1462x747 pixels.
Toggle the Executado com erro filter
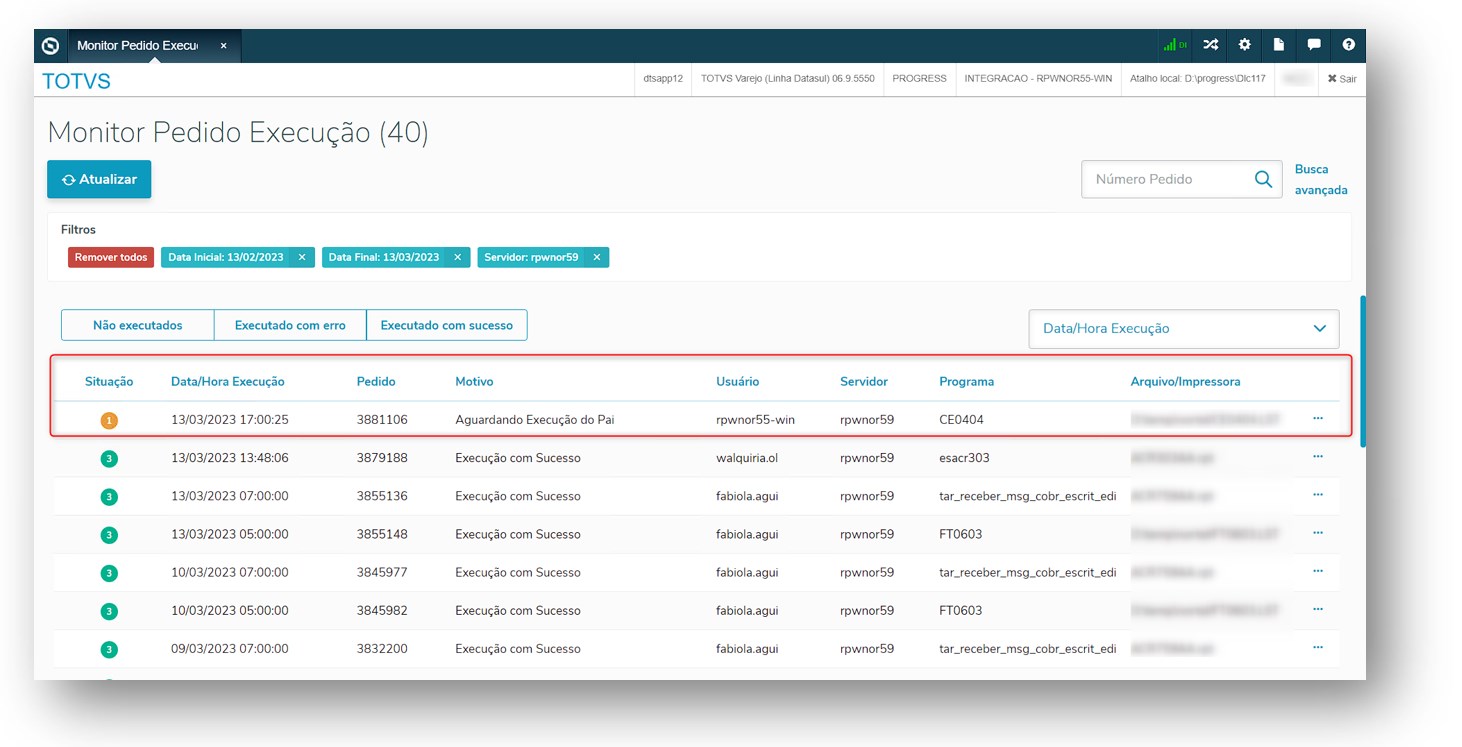pos(290,325)
